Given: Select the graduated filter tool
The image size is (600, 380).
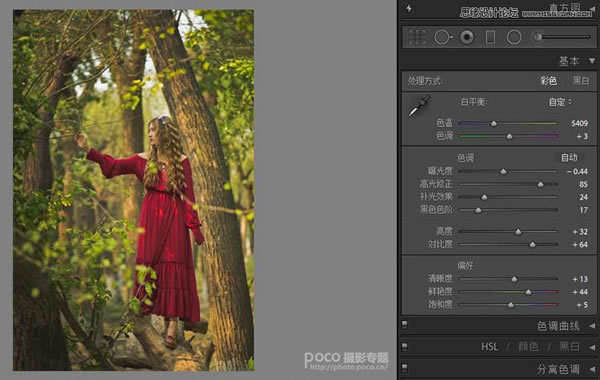Looking at the screenshot, I should pyautogui.click(x=491, y=37).
